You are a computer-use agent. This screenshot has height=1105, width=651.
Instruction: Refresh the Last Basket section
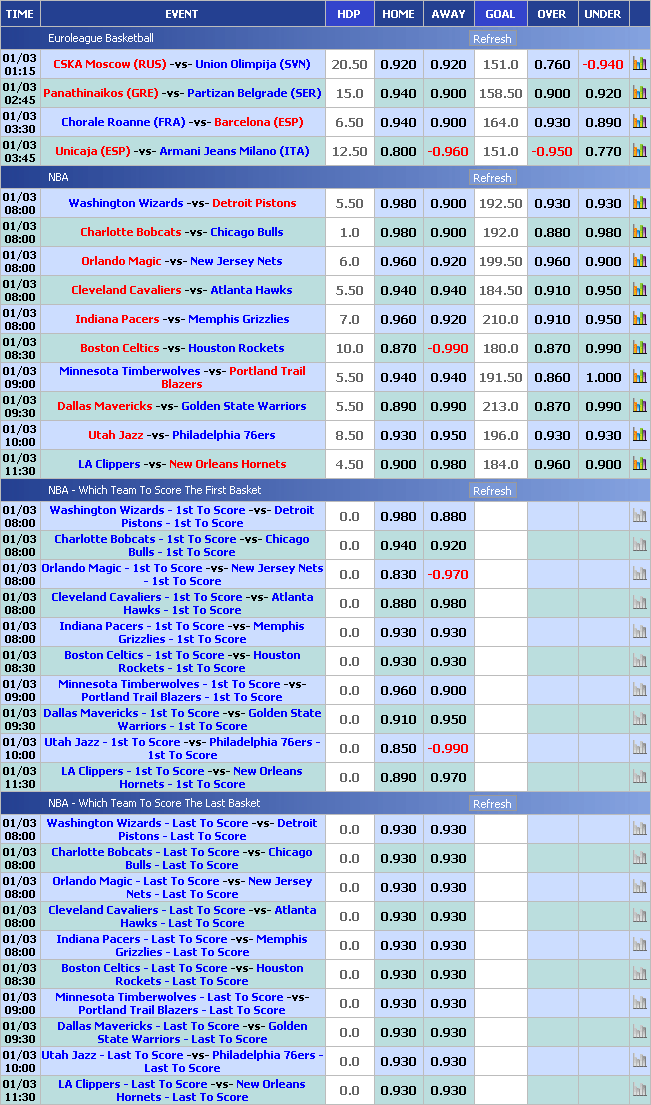click(x=491, y=804)
